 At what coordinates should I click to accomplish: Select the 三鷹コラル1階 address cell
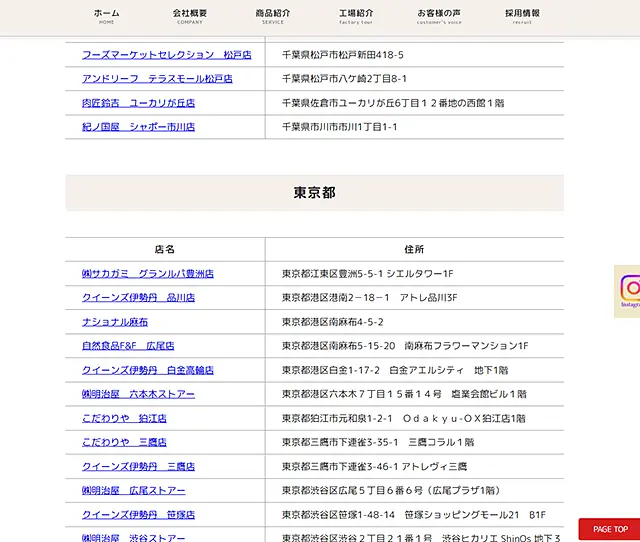(378, 442)
